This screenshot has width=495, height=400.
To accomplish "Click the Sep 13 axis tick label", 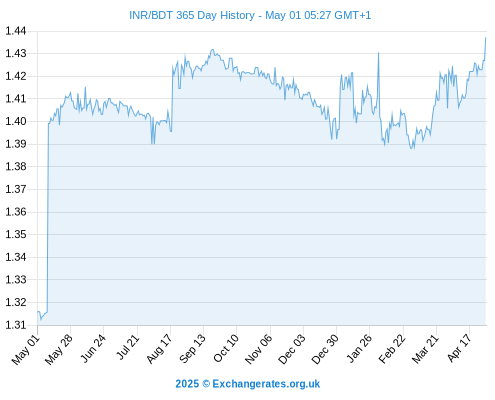I will pos(192,349).
